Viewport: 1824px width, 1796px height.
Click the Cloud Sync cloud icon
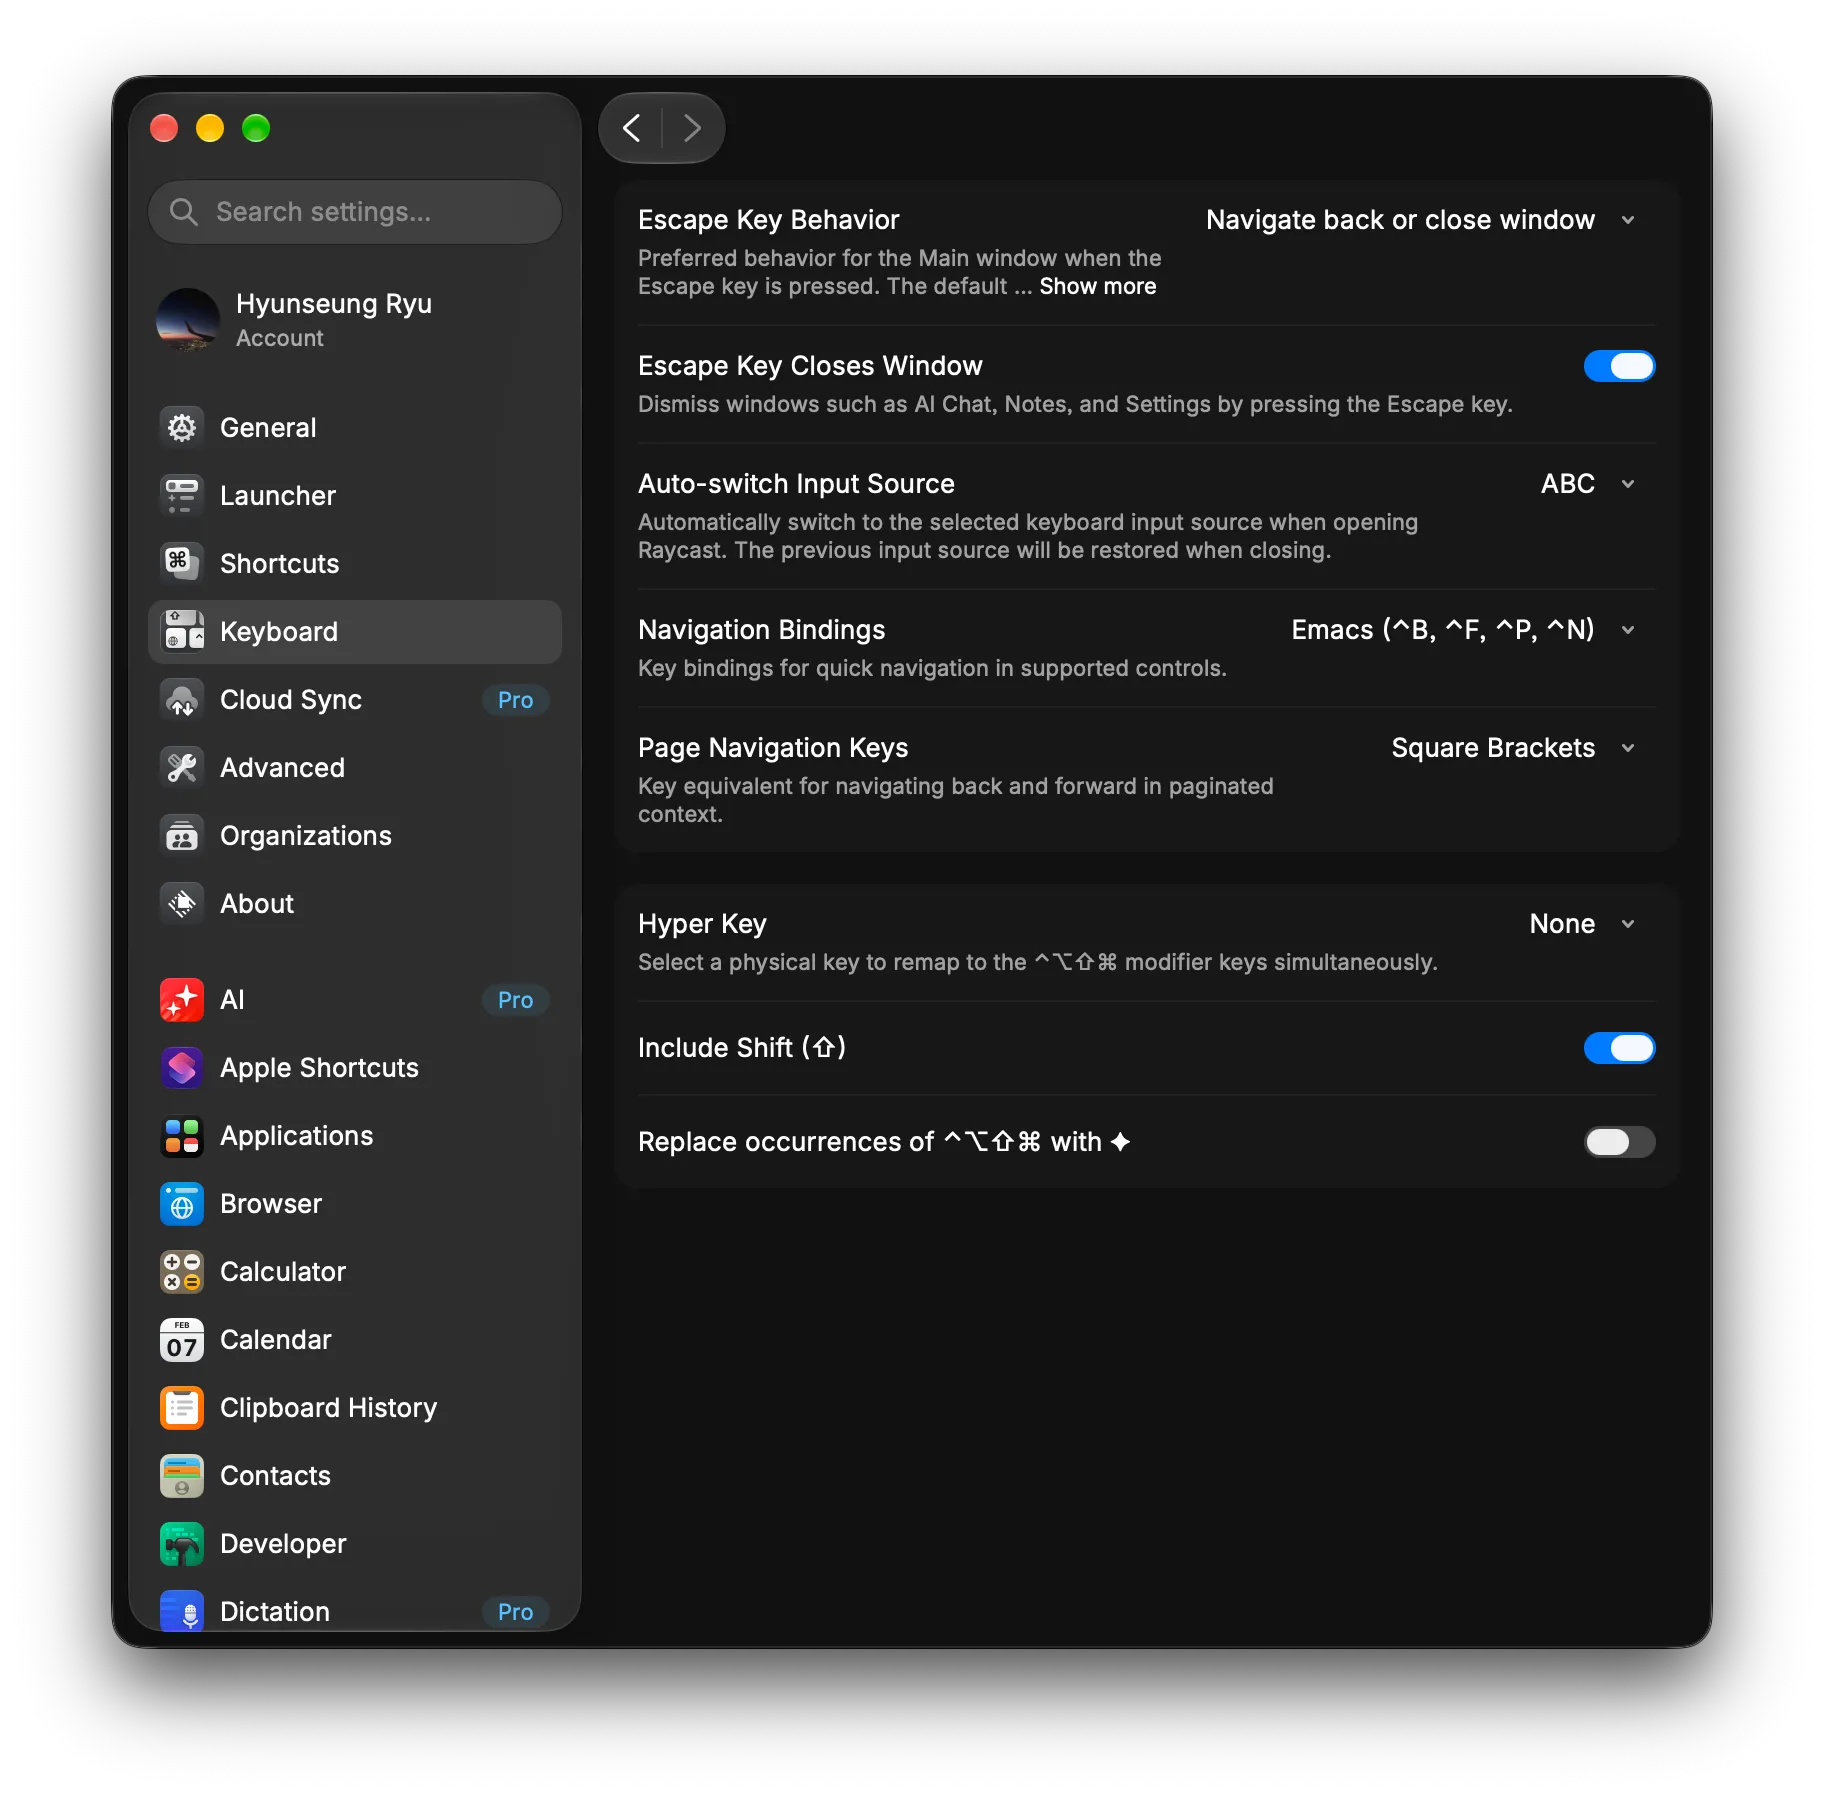[182, 700]
